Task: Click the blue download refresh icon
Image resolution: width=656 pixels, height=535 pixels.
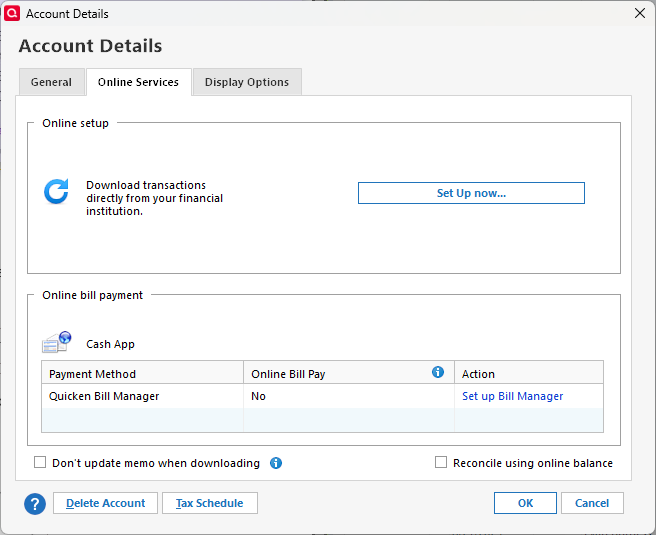Action: pyautogui.click(x=56, y=192)
